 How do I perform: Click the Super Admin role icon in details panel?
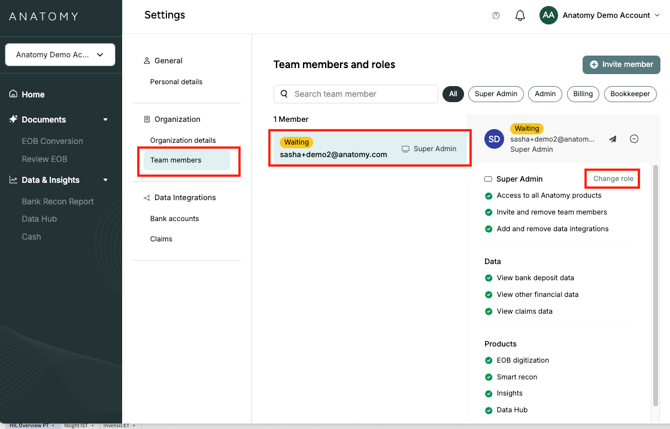488,179
